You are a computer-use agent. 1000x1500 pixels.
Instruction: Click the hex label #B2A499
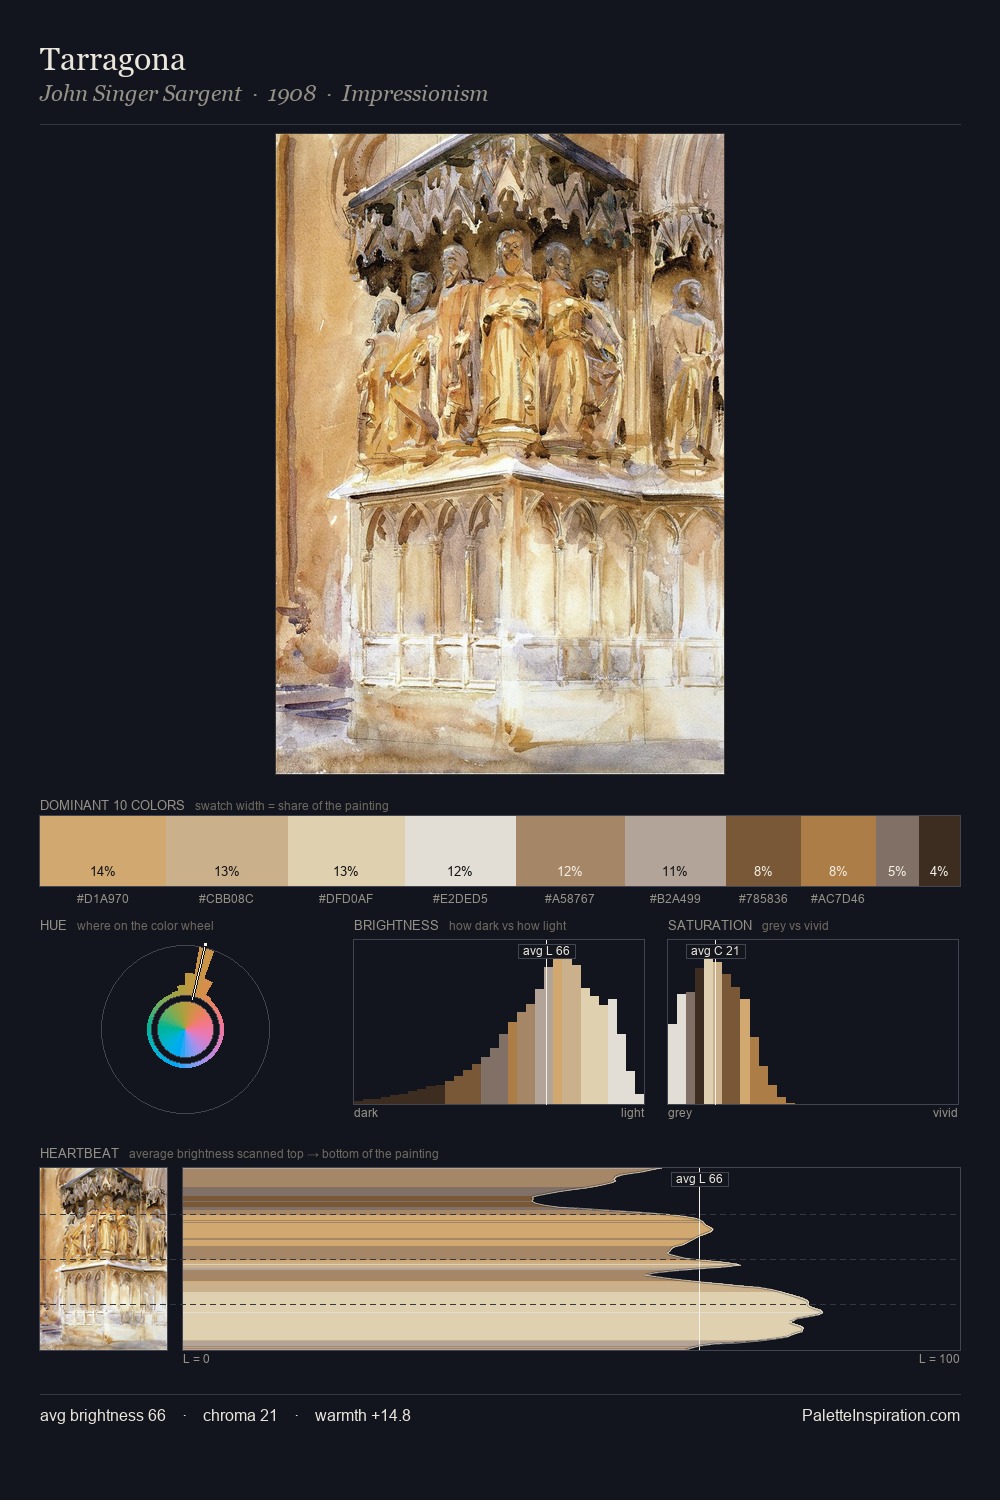675,899
